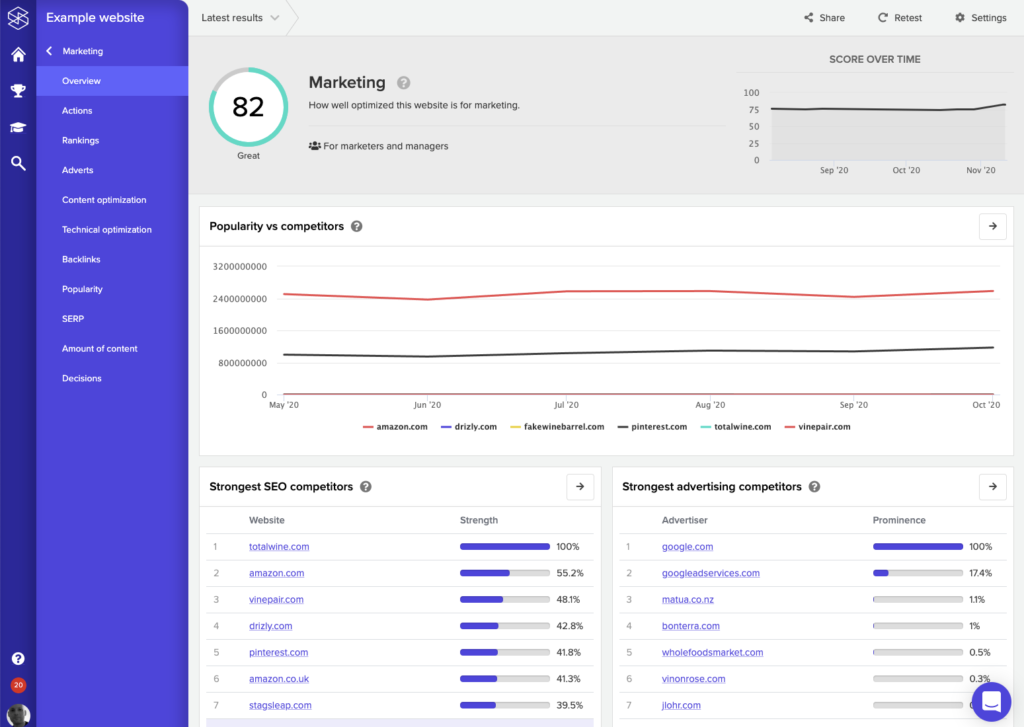The width and height of the screenshot is (1024, 727).
Task: Open the Settings gear
Action: pos(980,18)
